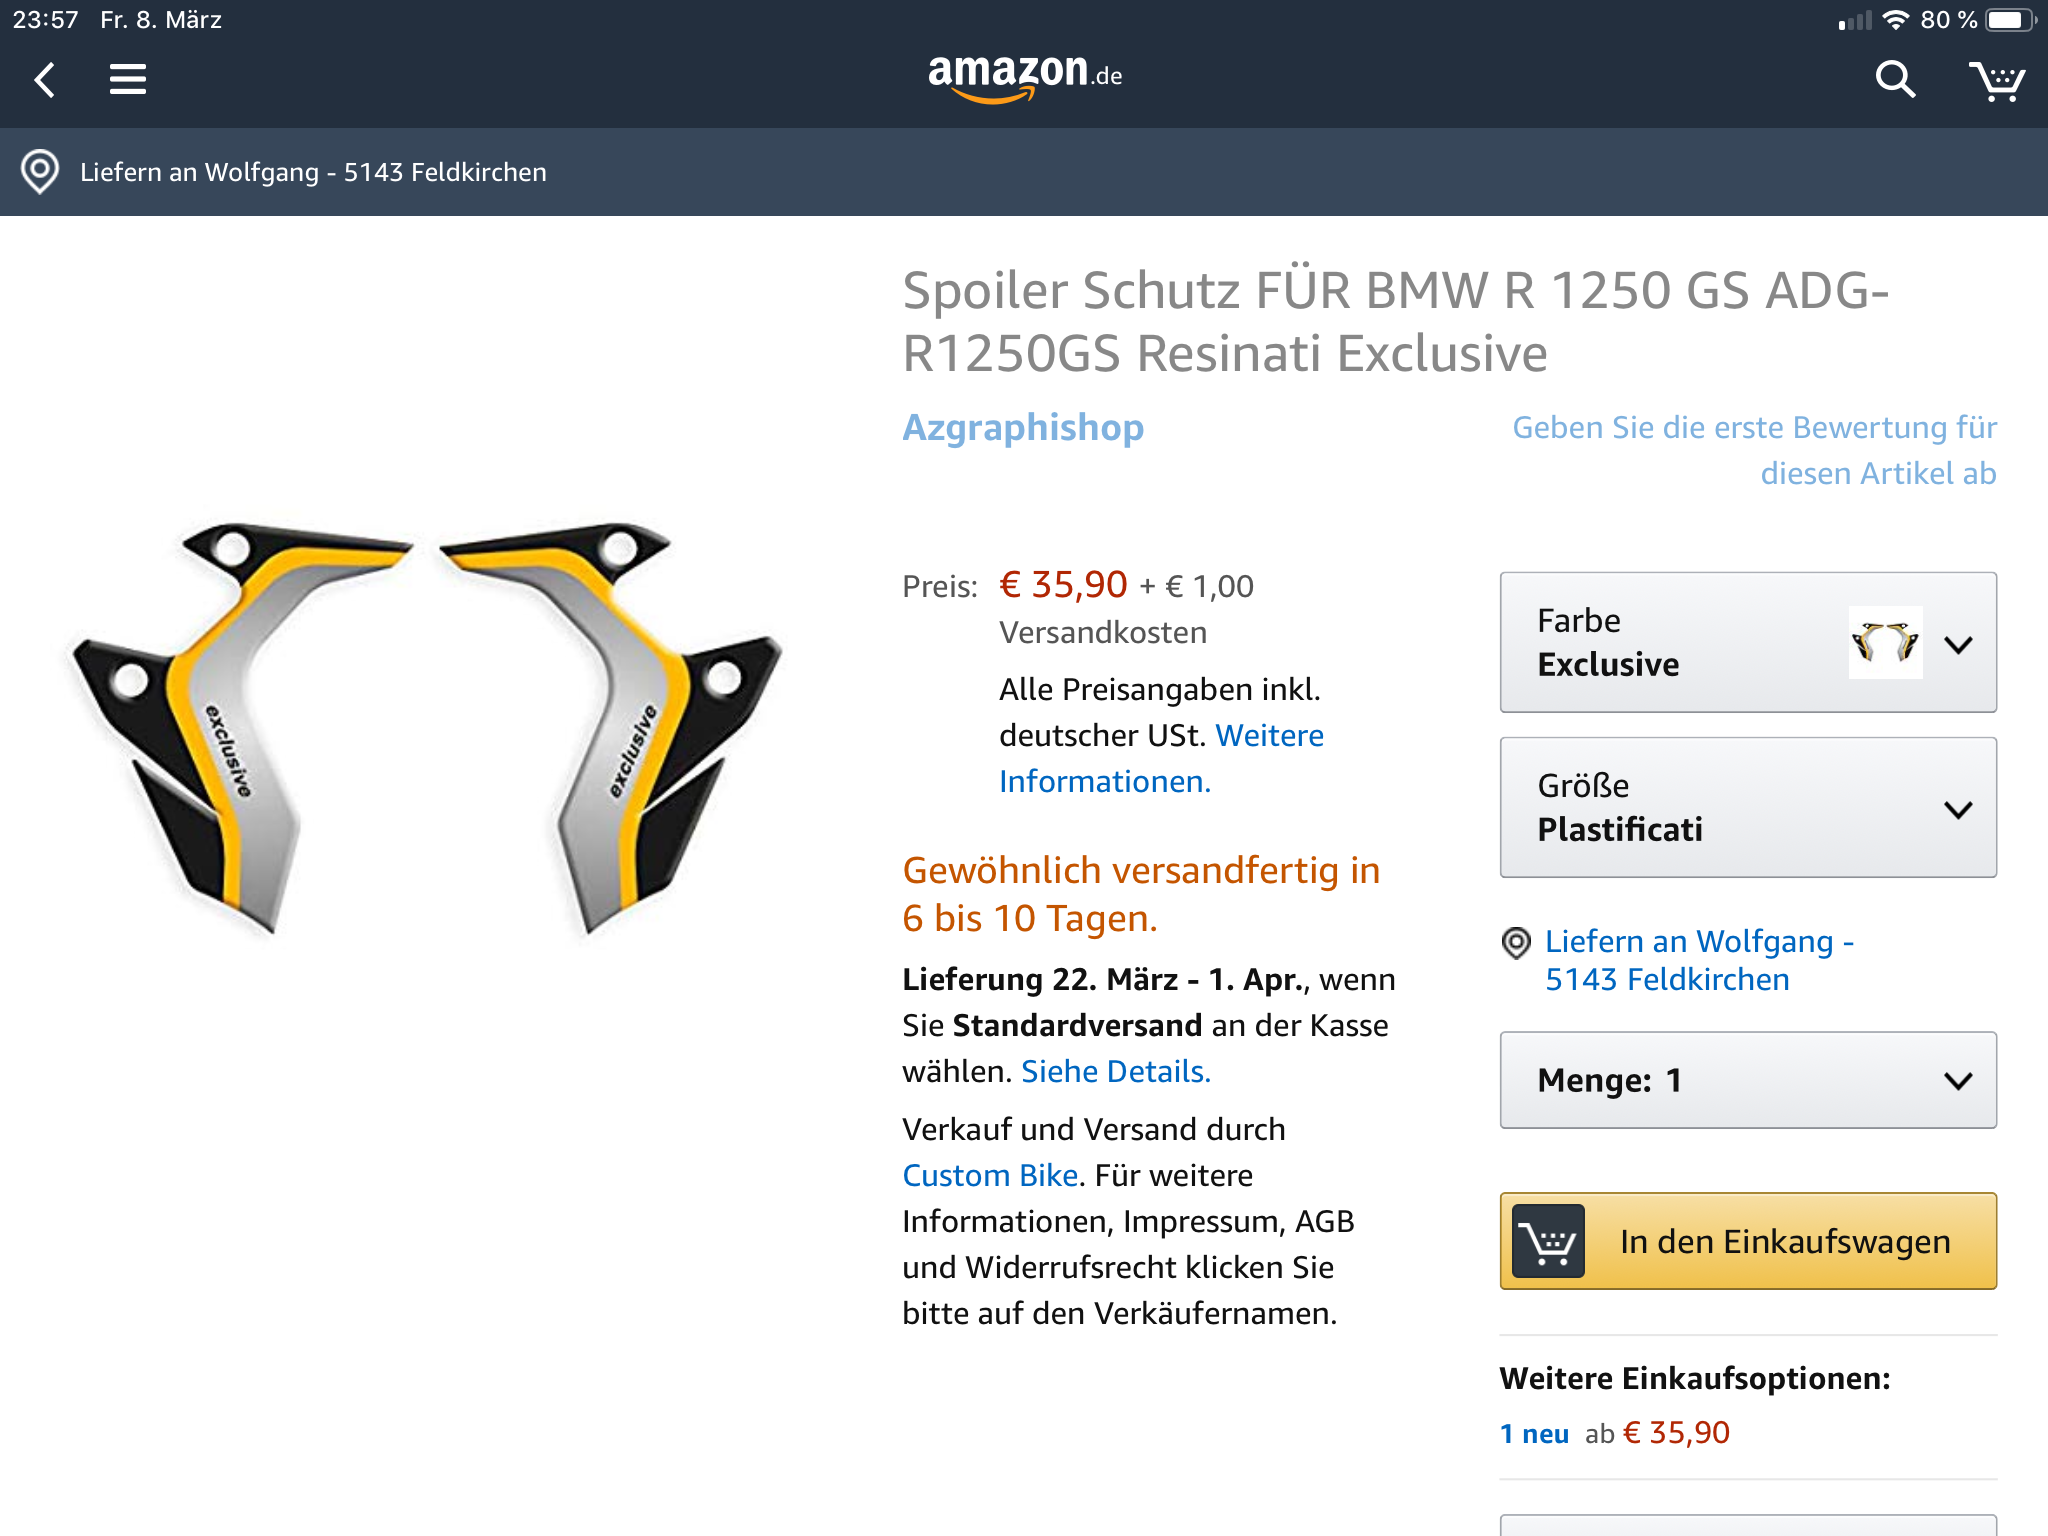
Task: Open the Azgraphishop brand link
Action: 1023,428
